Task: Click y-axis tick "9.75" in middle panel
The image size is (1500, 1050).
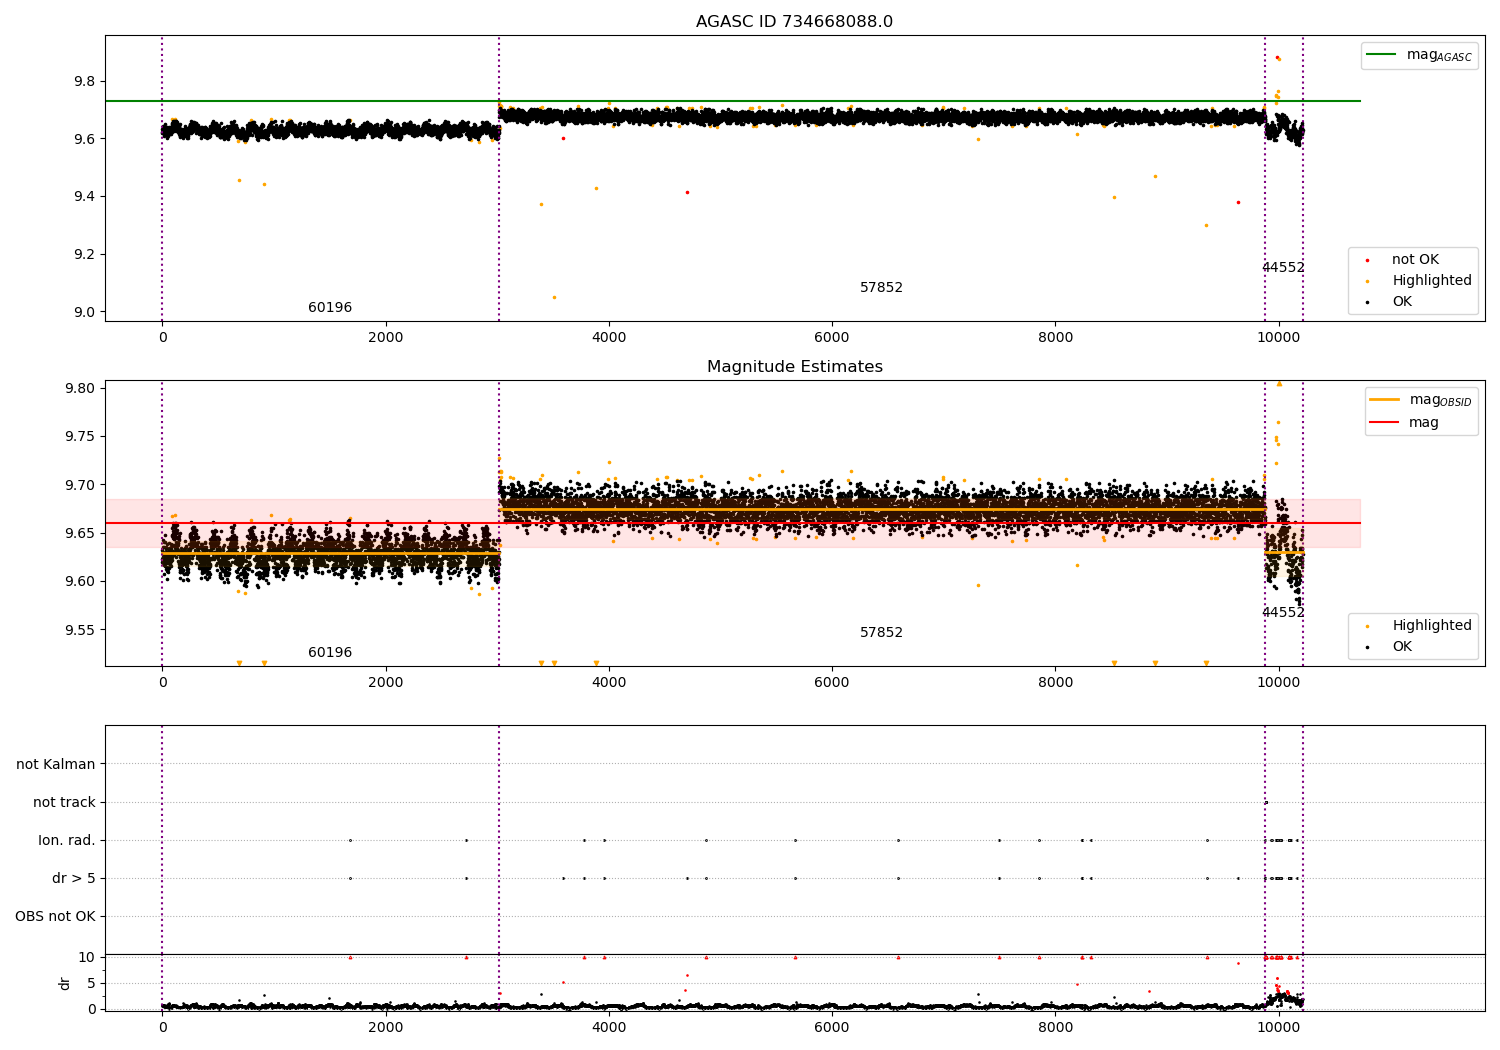Action: click(x=81, y=437)
